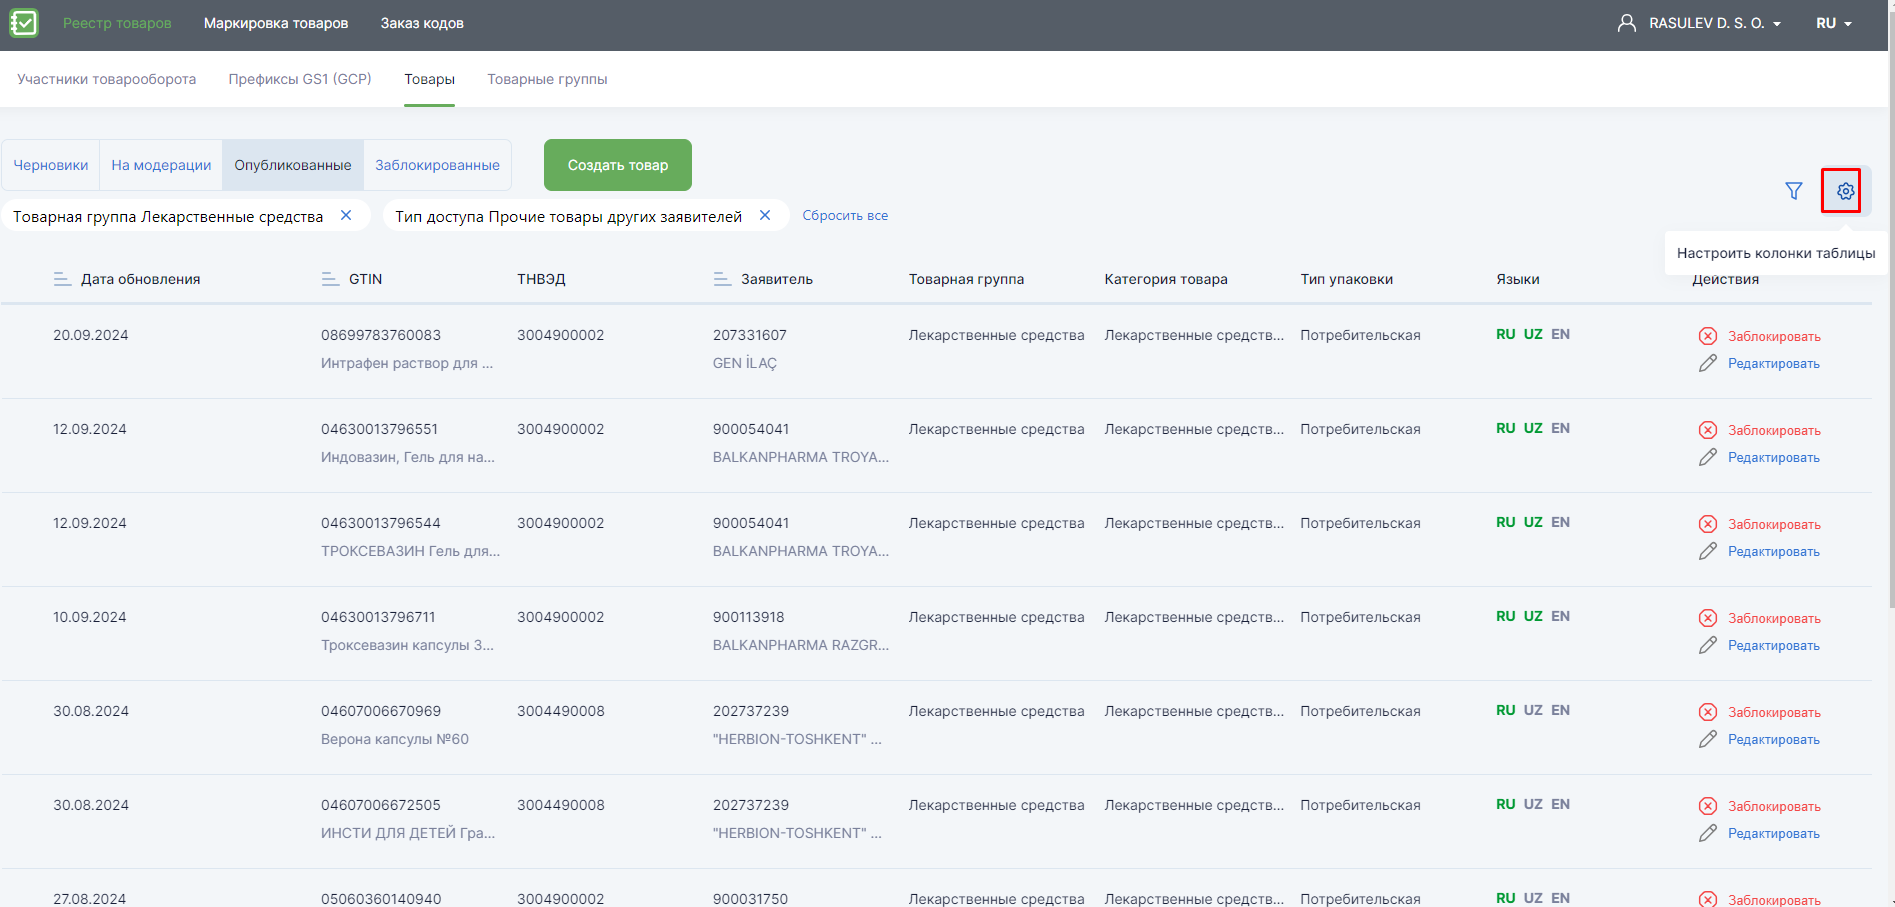Click GTIN 04630013796544 cell
The height and width of the screenshot is (907, 1895).
pyautogui.click(x=381, y=523)
